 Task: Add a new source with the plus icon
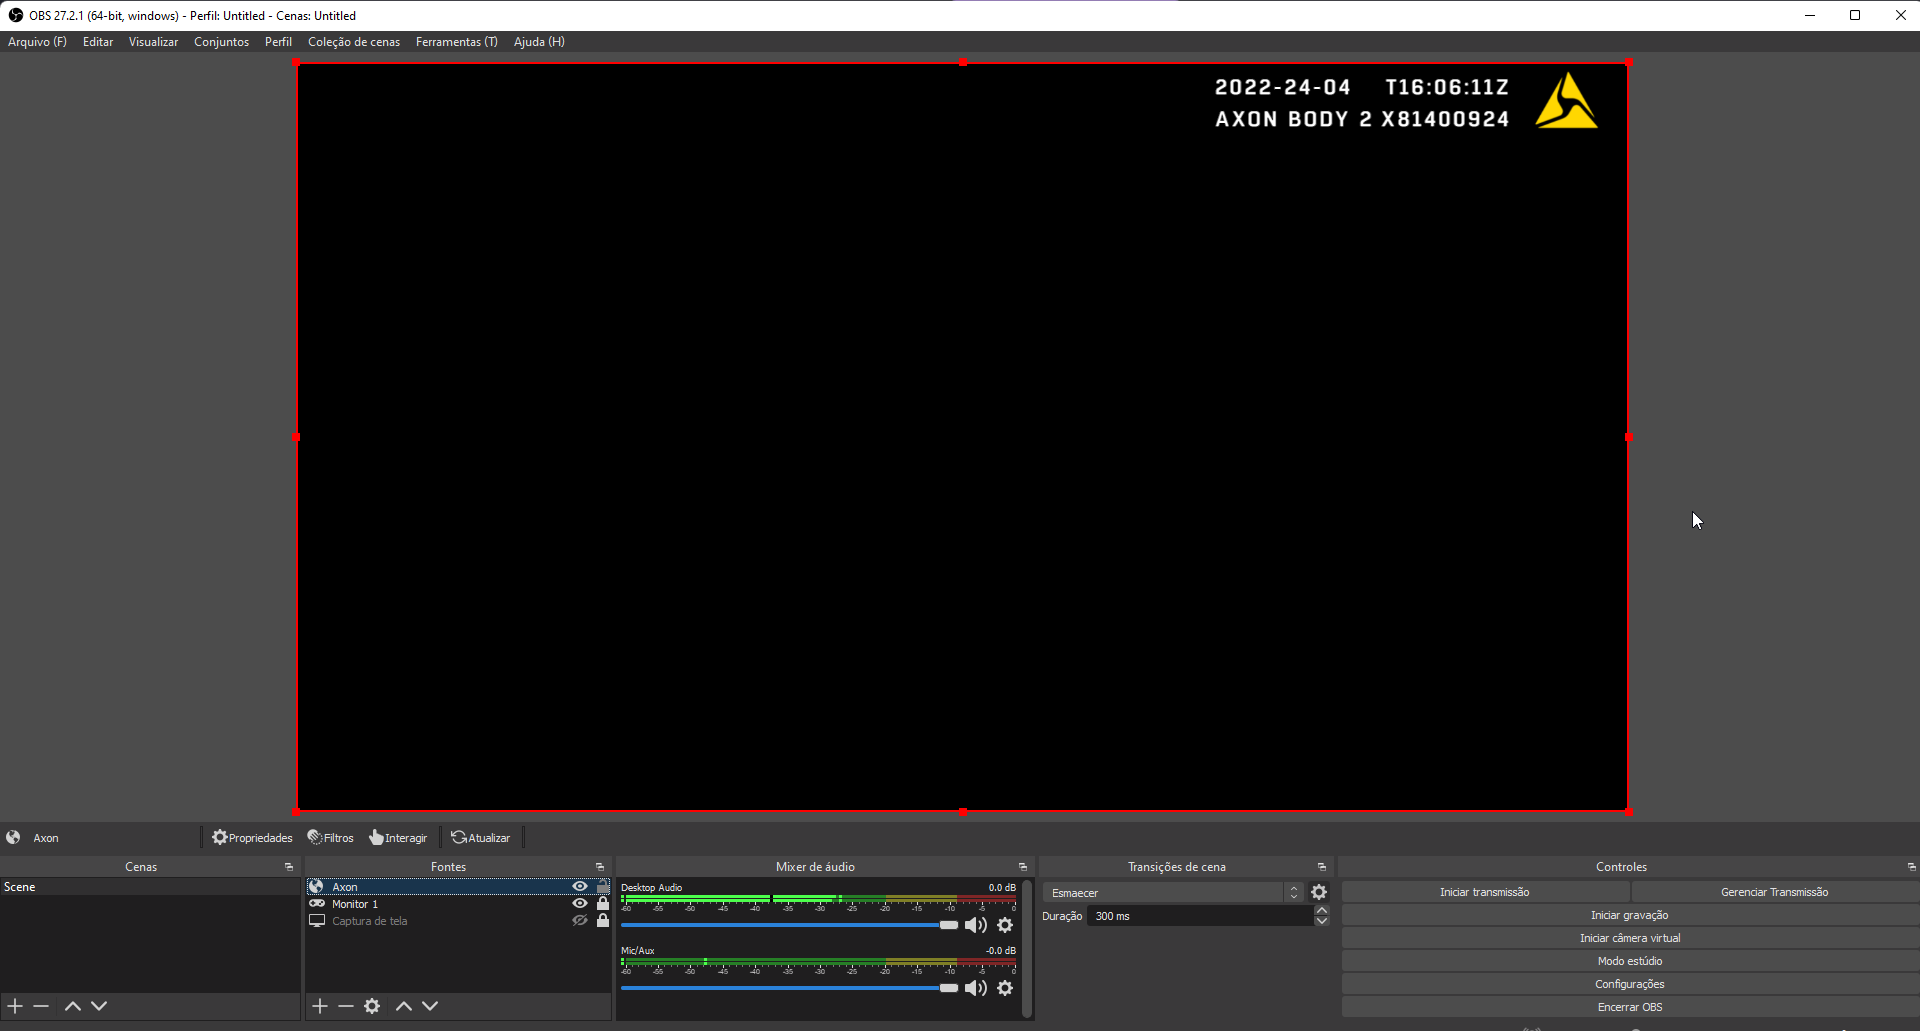pyautogui.click(x=319, y=1006)
